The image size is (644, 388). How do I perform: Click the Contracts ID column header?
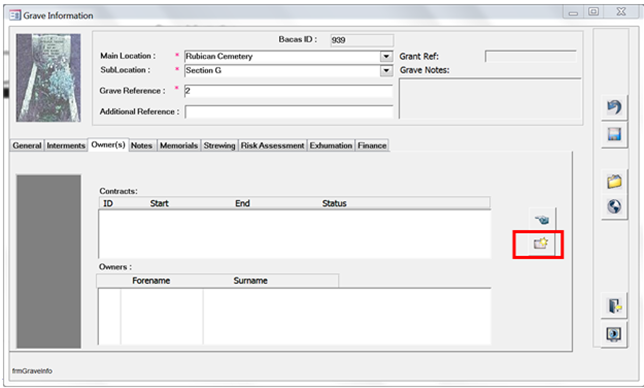108,203
